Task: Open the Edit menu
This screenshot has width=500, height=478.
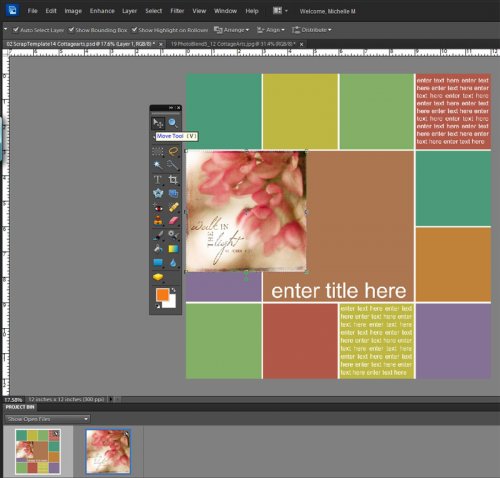Action: (51, 11)
